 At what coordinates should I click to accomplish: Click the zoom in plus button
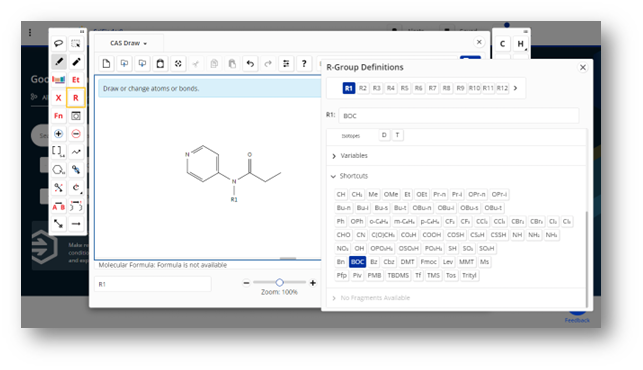click(313, 283)
